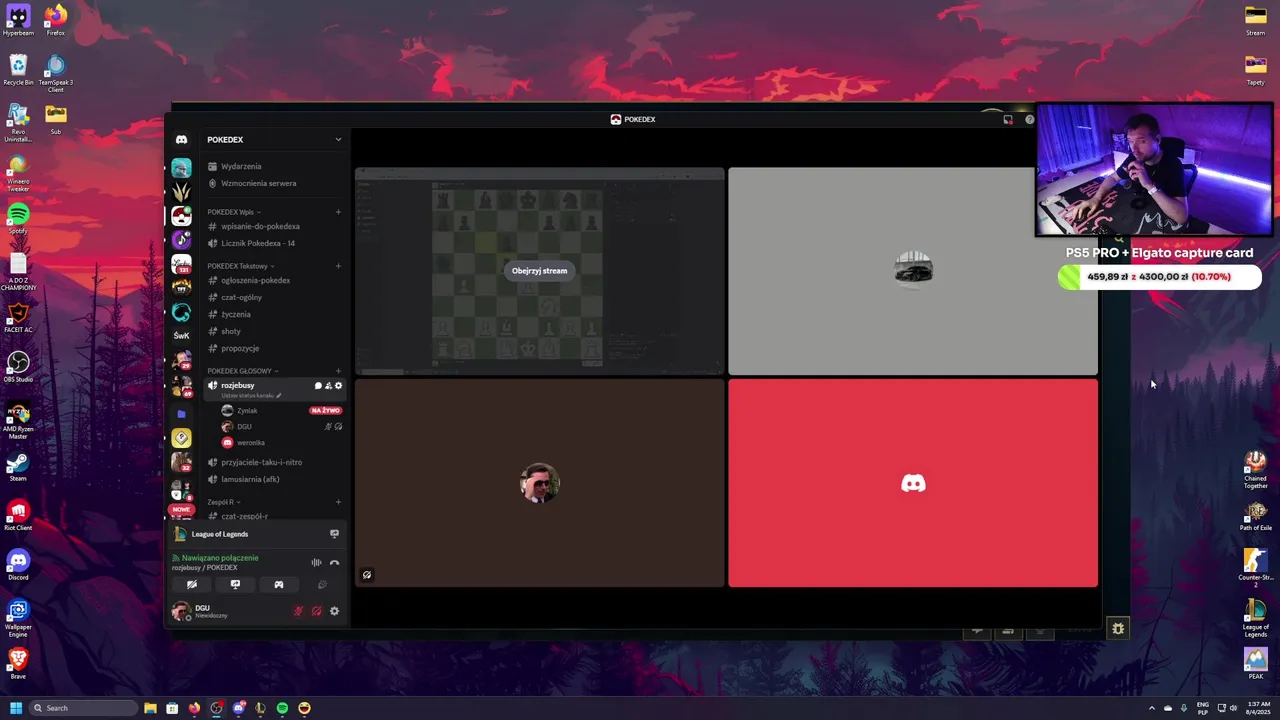The image size is (1280, 720).
Task: Open the activities game controller button
Action: 279,585
